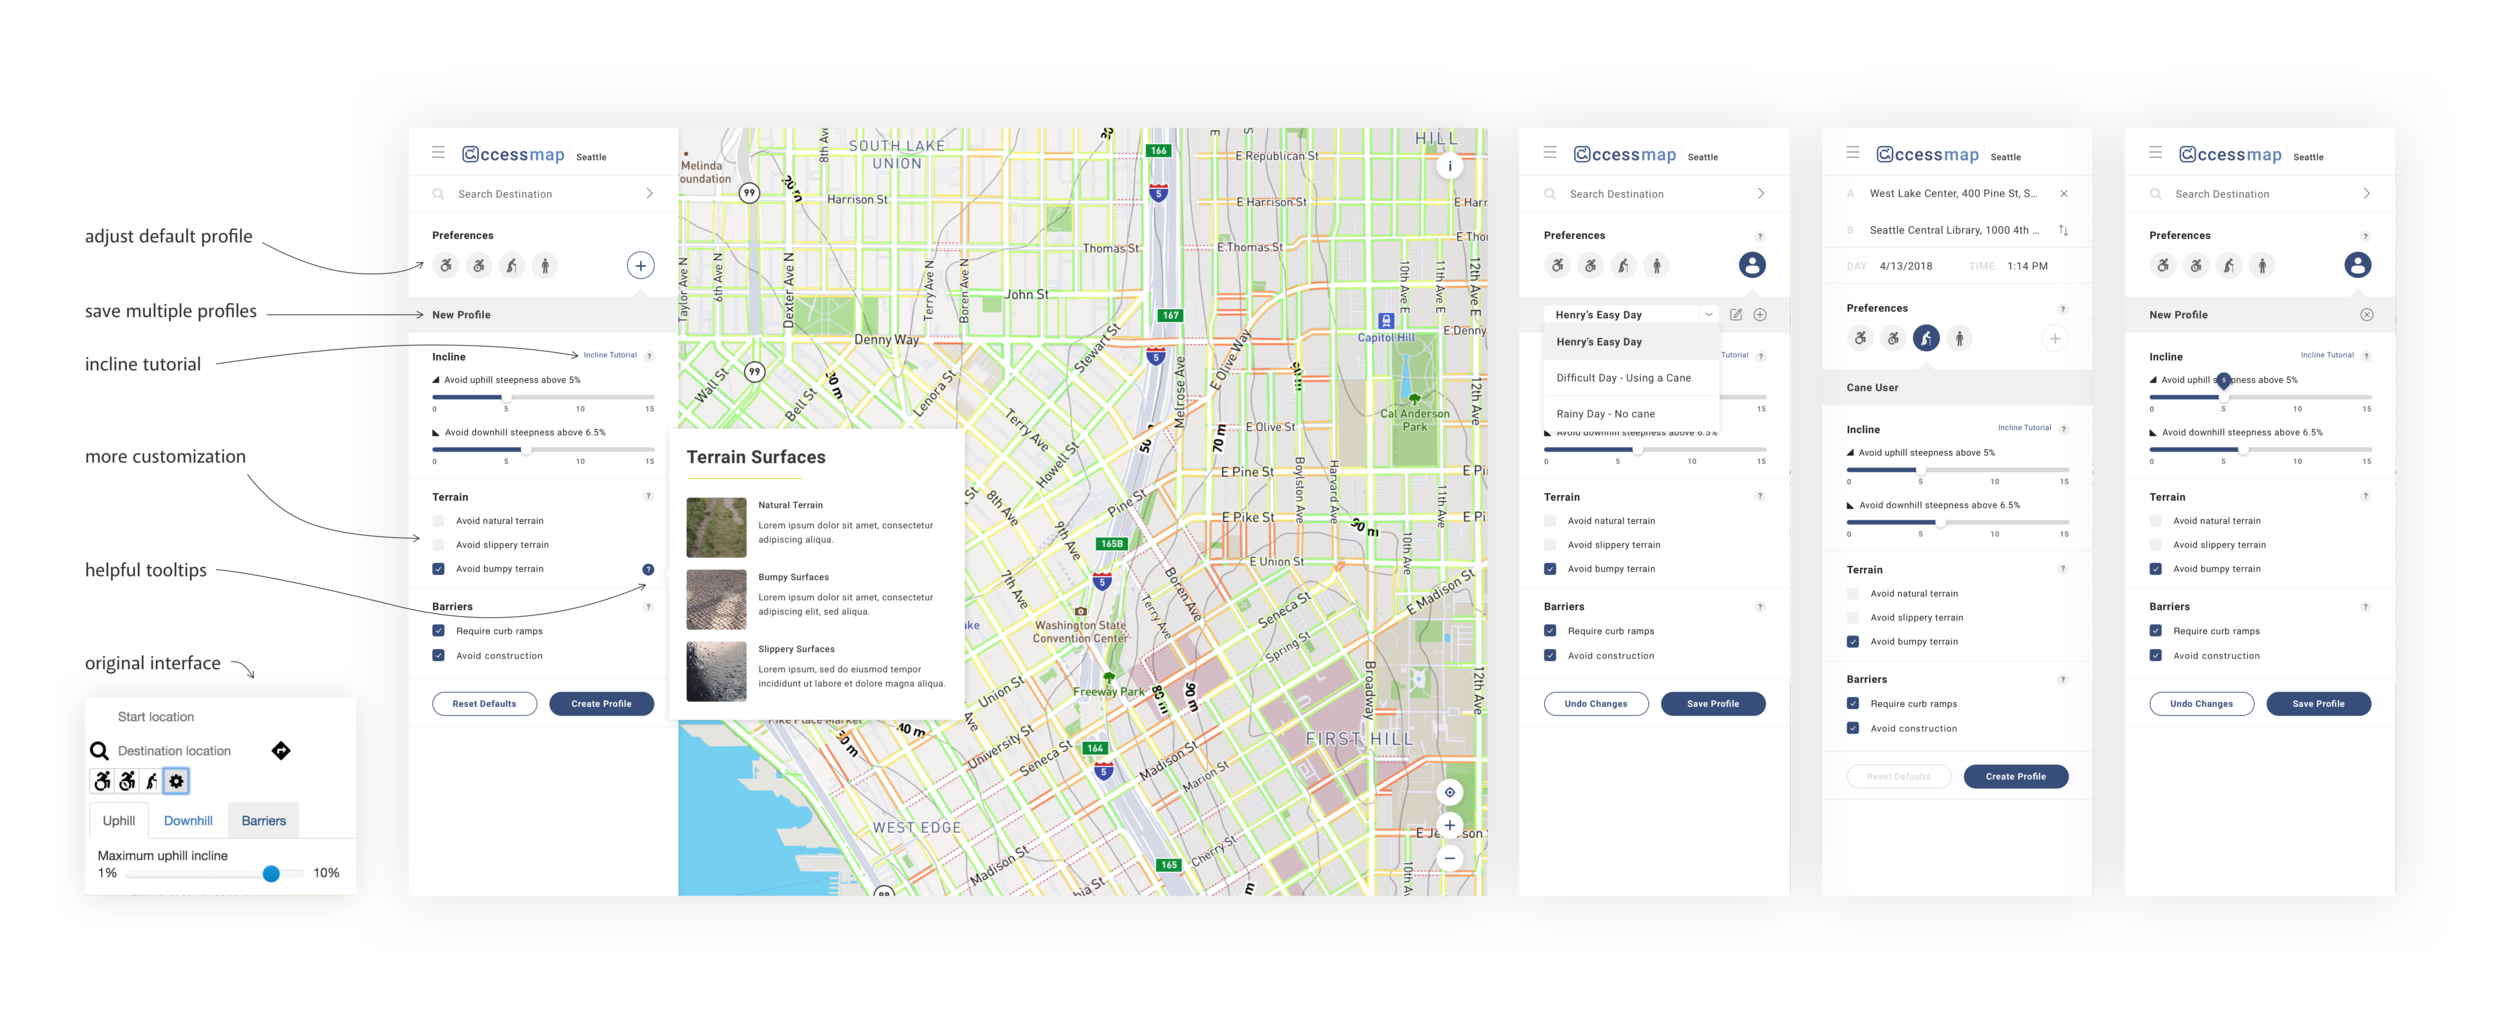Toggle Avoid slippery terrain in map-side panel
Viewport: 2500px width, 1023px height.
click(438, 545)
